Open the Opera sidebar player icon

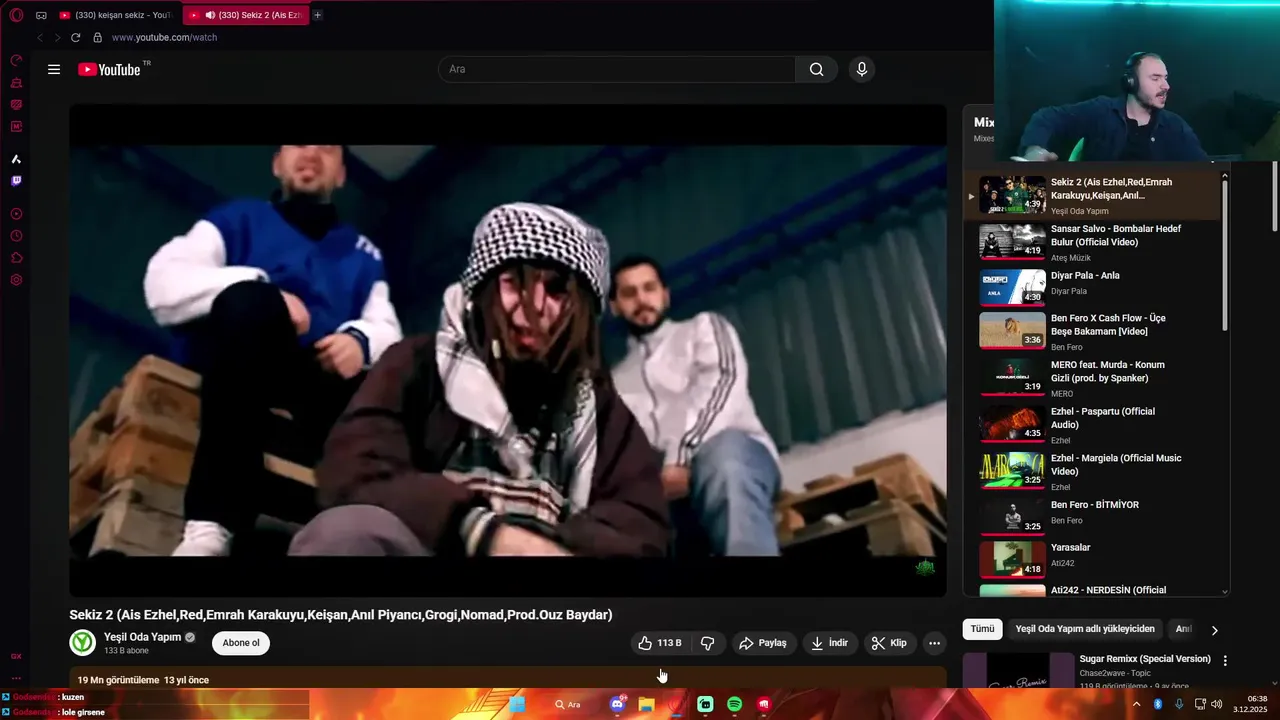(x=16, y=214)
